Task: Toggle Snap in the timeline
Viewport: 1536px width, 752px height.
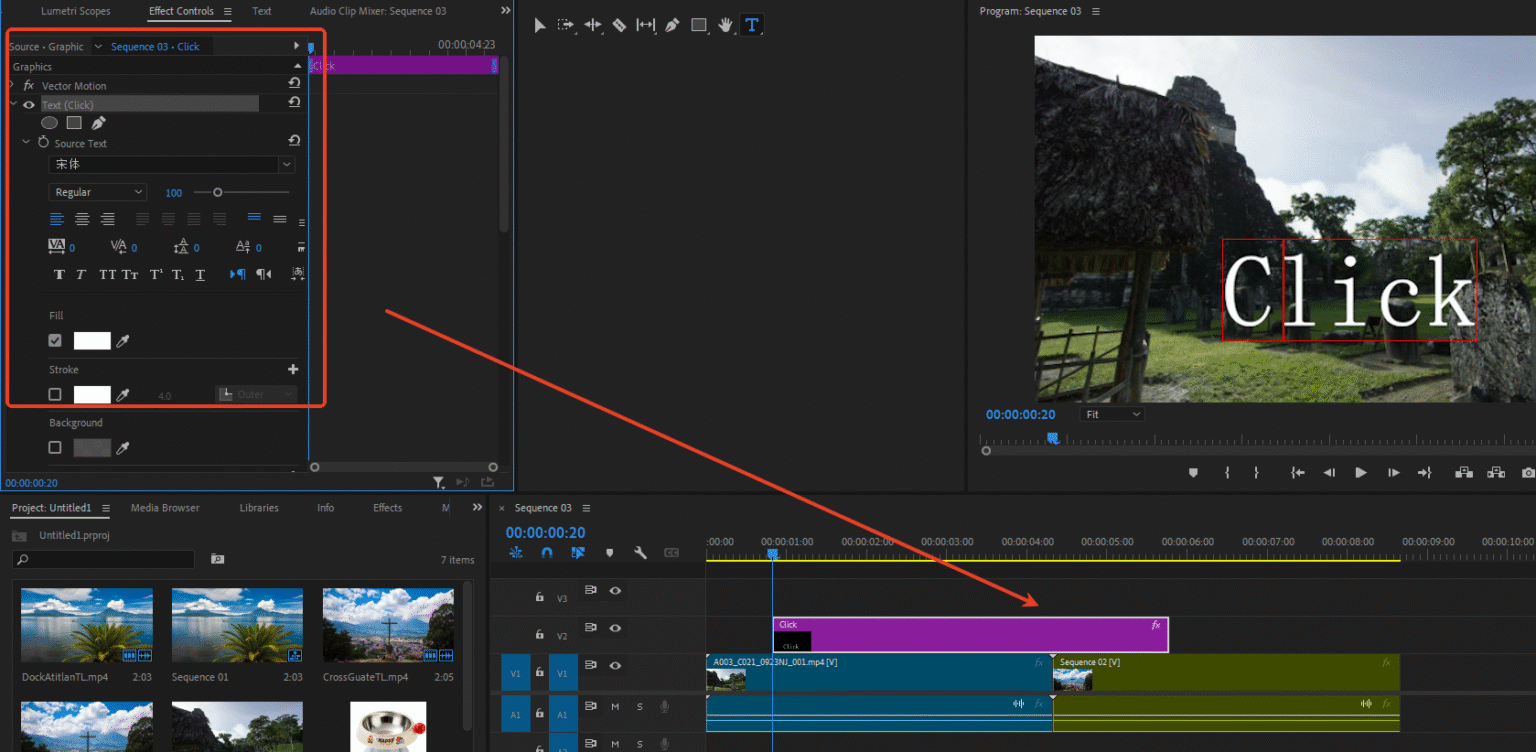Action: (x=547, y=553)
